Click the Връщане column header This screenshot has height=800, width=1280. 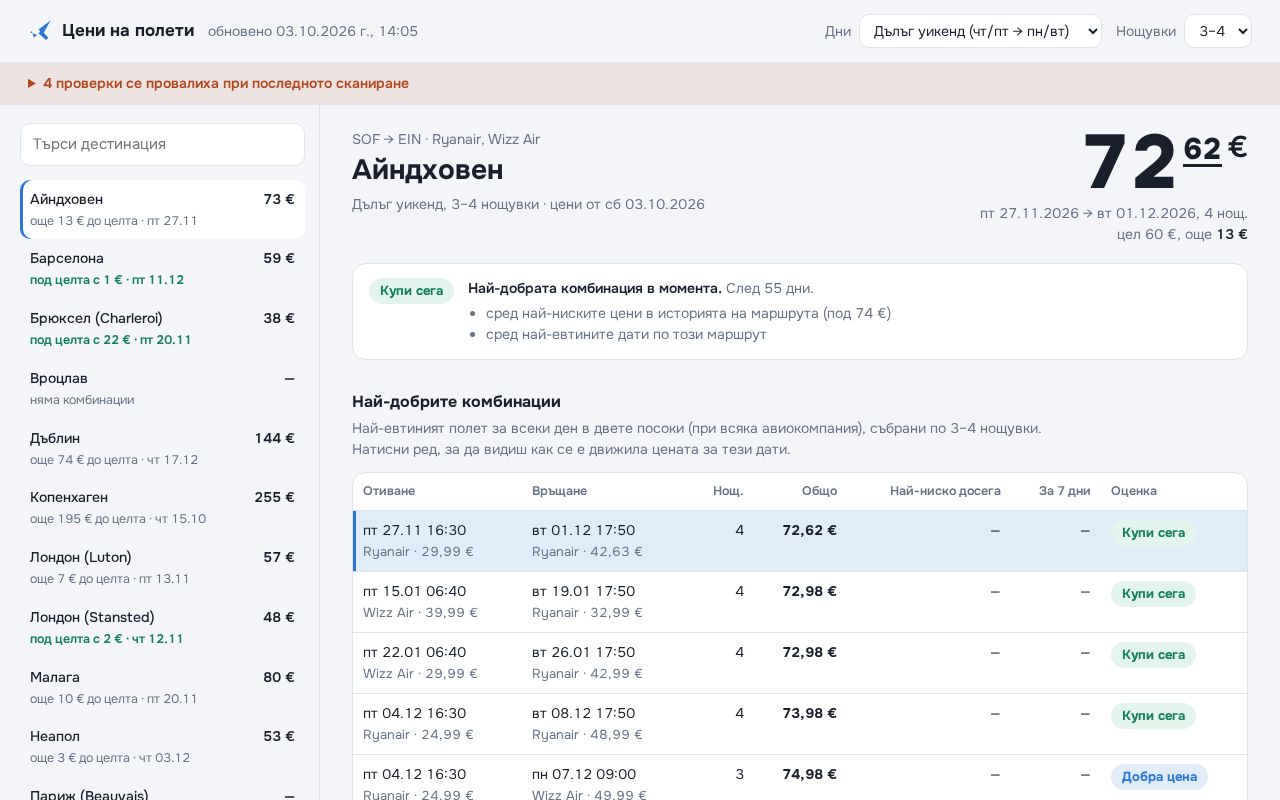point(559,491)
